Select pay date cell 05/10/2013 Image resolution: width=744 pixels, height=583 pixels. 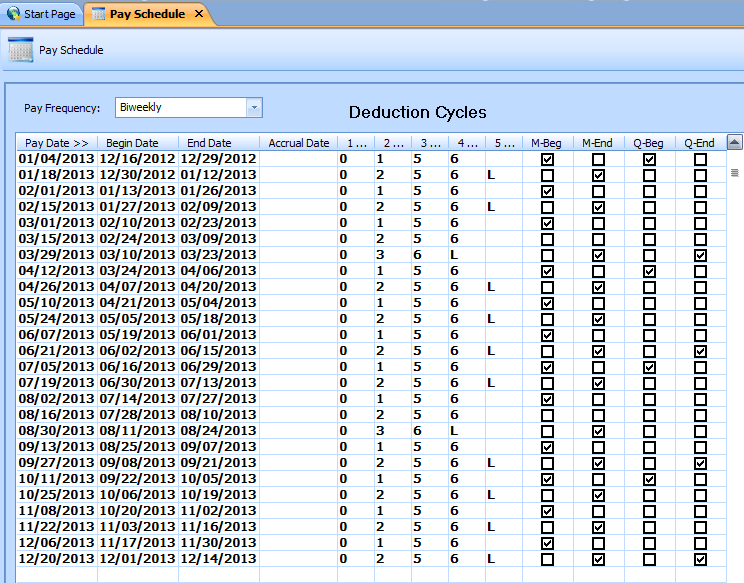[x=56, y=302]
